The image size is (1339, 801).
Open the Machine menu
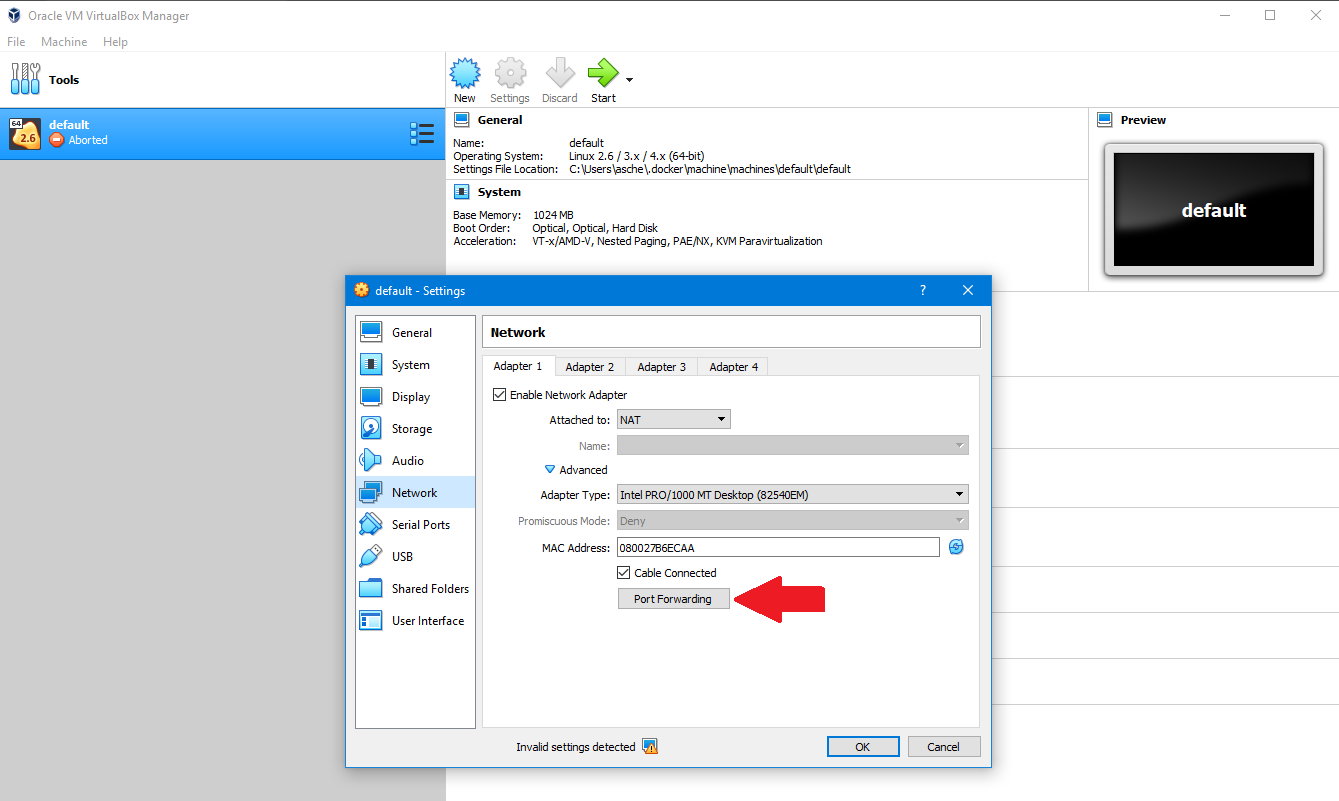tap(64, 42)
